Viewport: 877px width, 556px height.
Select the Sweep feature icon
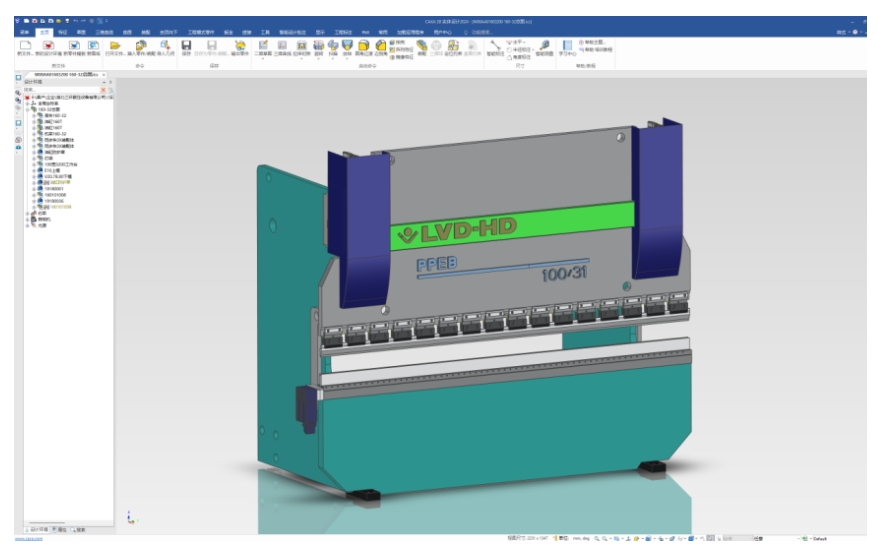(333, 45)
